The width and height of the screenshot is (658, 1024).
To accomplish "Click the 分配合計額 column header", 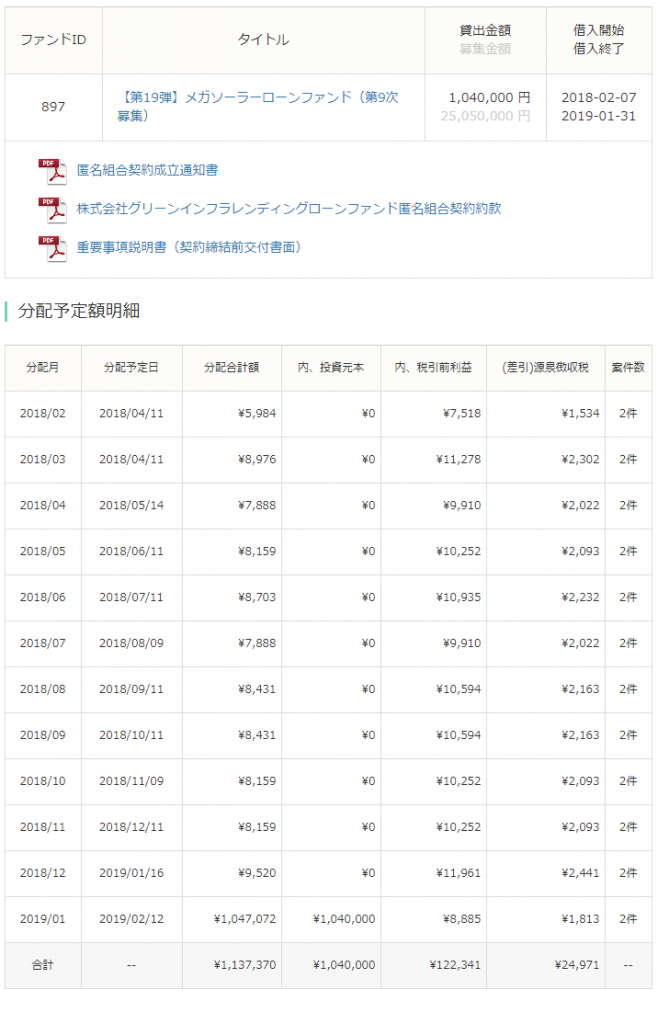I will 231,368.
